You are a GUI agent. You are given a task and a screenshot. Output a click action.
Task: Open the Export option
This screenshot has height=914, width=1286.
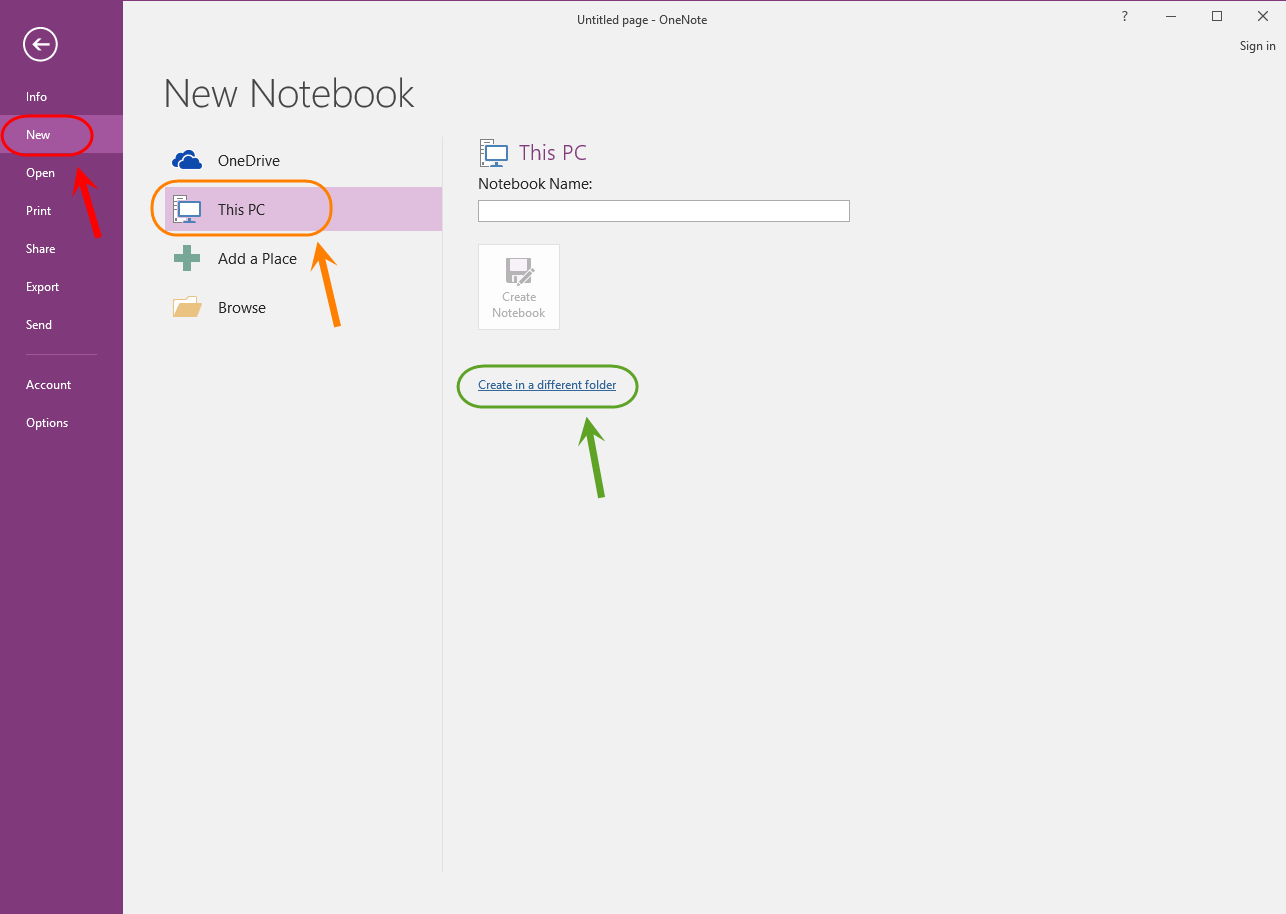click(42, 287)
